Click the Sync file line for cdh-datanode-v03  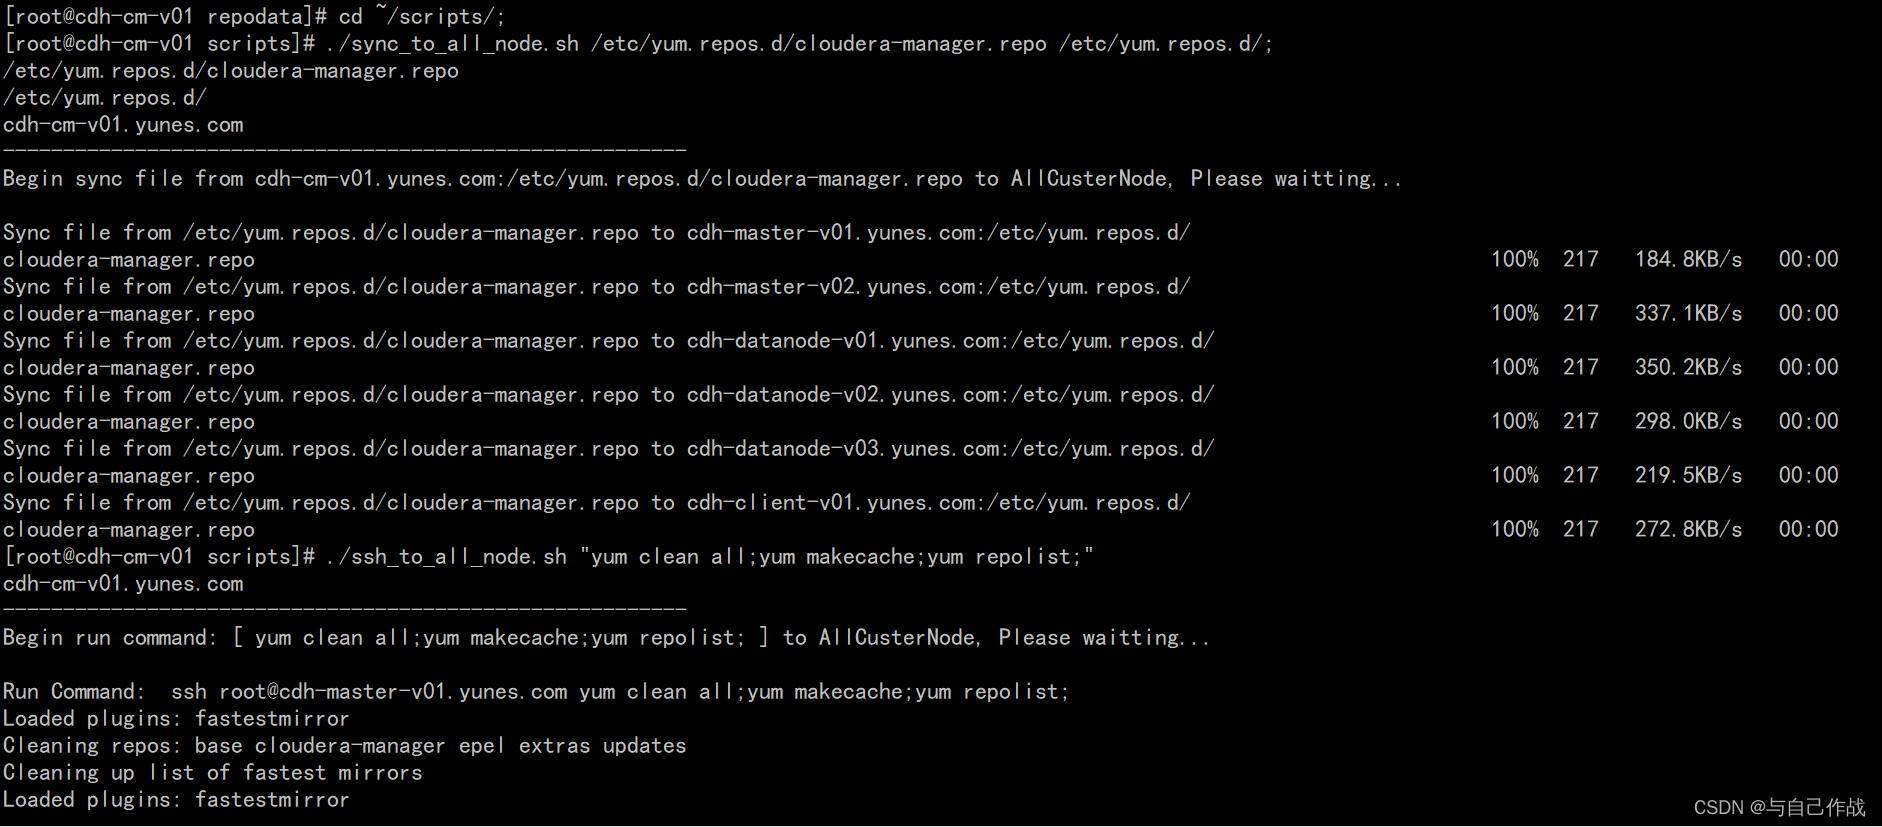(609, 448)
